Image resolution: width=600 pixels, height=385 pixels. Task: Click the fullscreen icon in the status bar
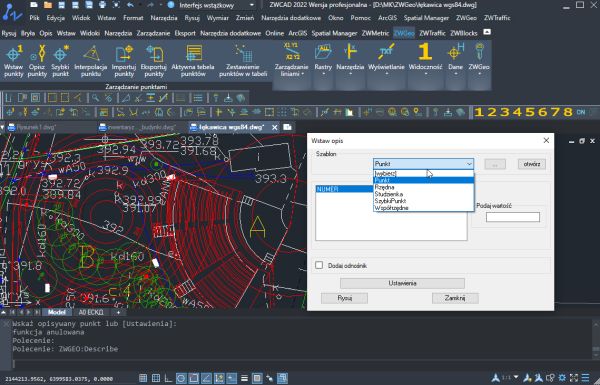point(574,378)
